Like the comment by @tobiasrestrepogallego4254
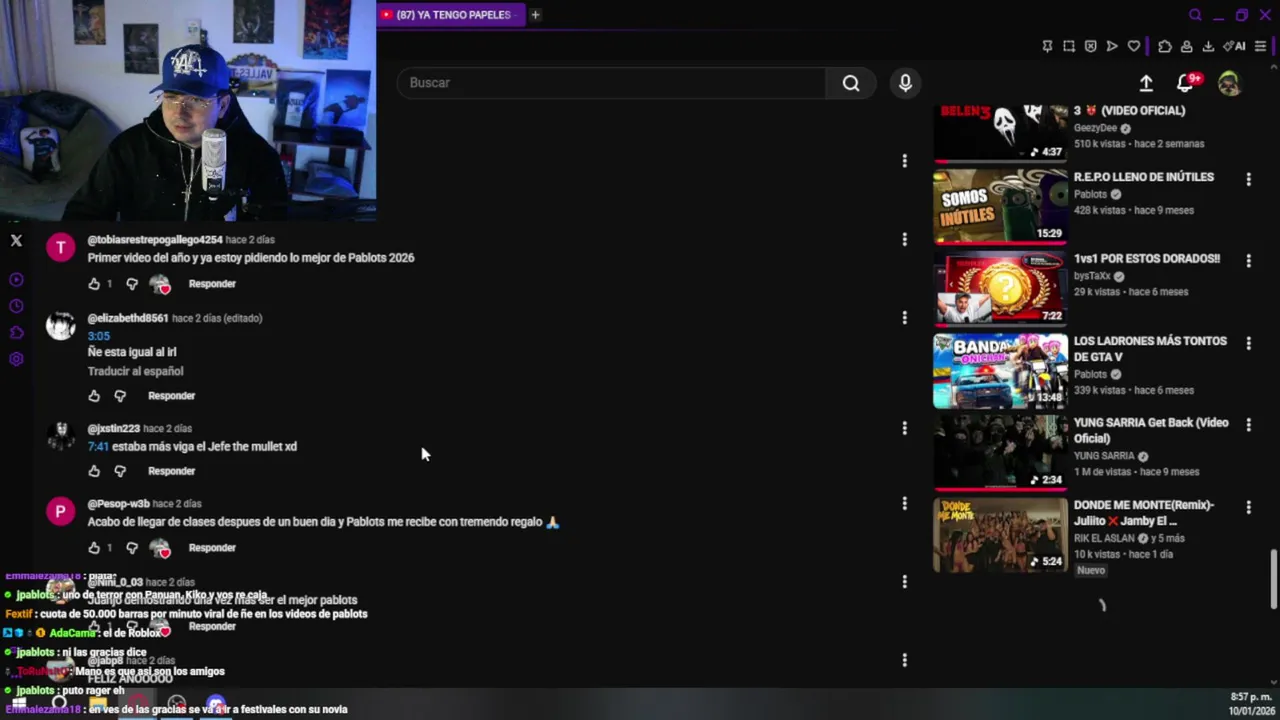Image resolution: width=1280 pixels, height=720 pixels. click(94, 284)
